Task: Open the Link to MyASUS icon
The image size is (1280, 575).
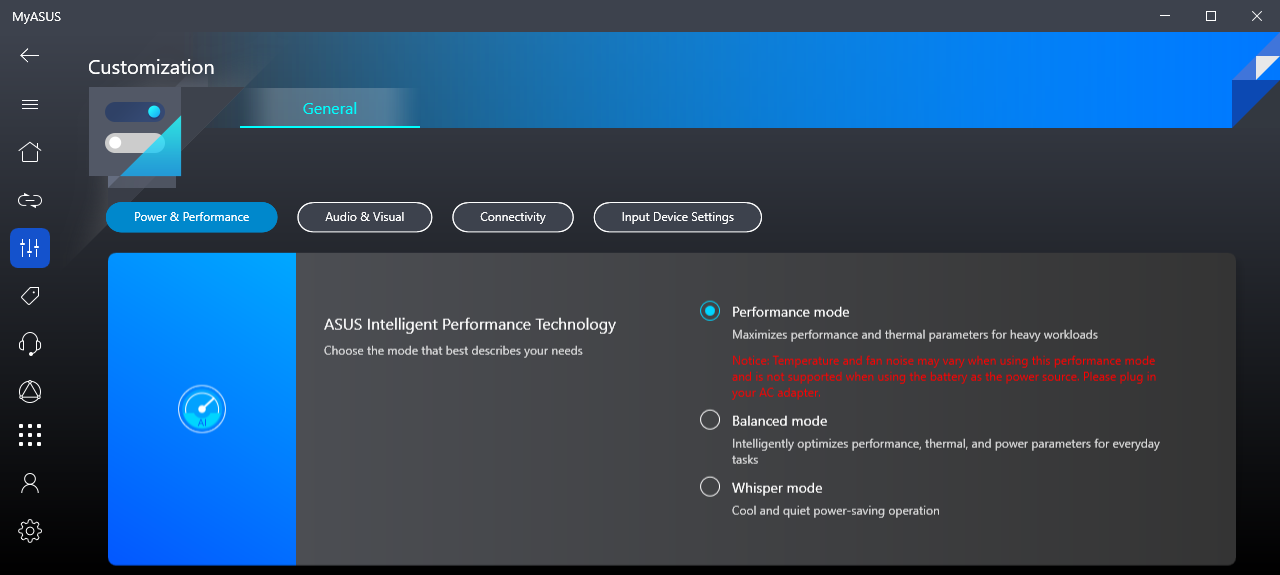Action: (x=30, y=200)
